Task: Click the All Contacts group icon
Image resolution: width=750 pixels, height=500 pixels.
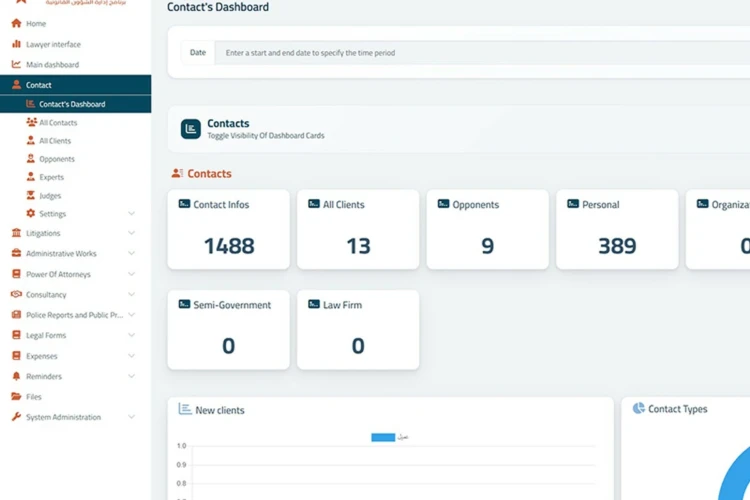Action: 32,122
